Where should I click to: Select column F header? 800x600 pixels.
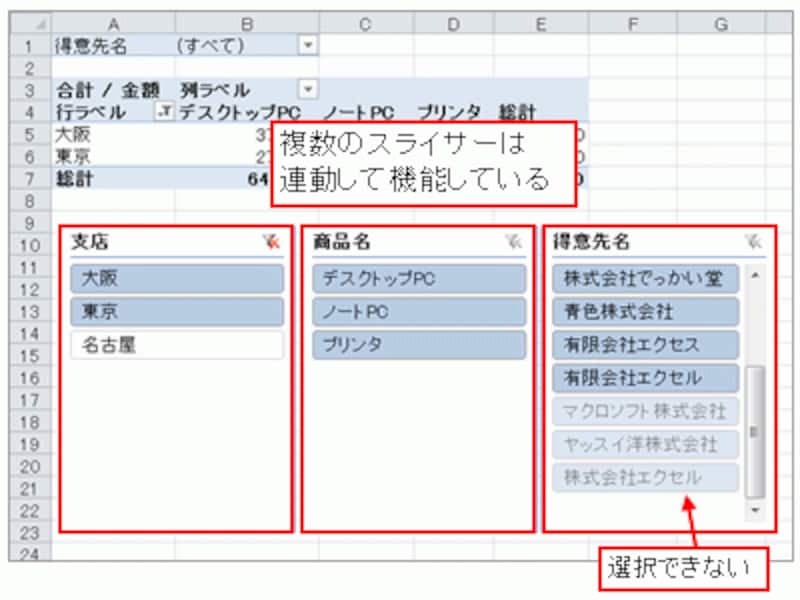tap(633, 23)
